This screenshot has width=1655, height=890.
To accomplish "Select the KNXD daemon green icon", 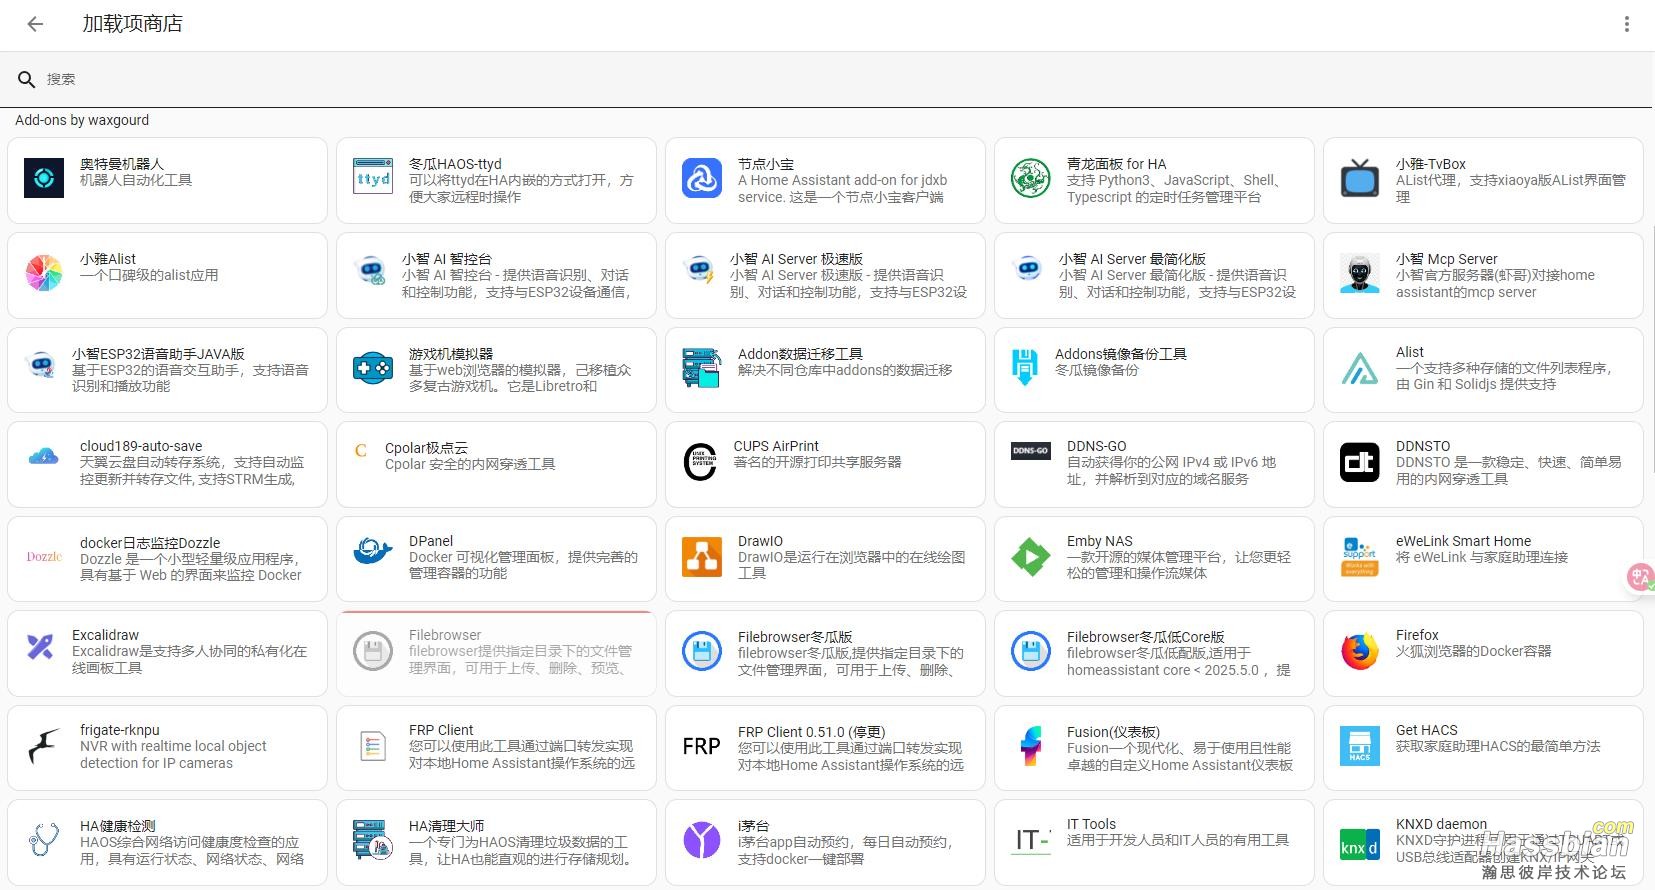I will pos(1360,846).
